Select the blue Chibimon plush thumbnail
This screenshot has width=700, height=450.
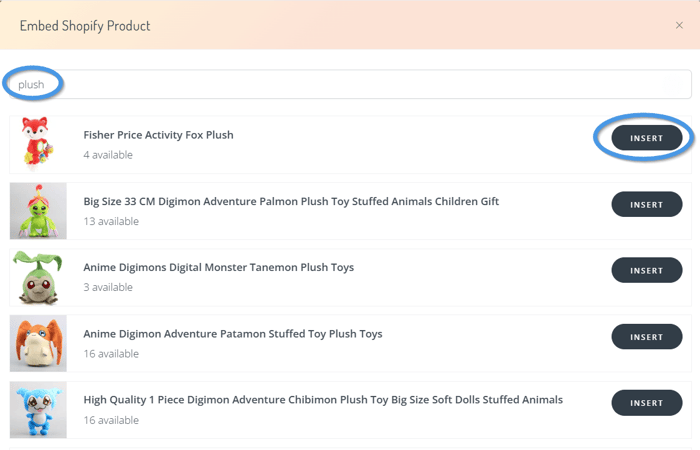(x=38, y=409)
